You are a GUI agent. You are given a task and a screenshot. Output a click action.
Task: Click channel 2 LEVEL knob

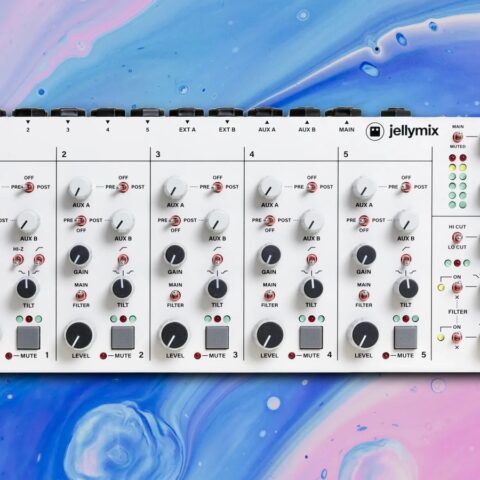coord(79,335)
